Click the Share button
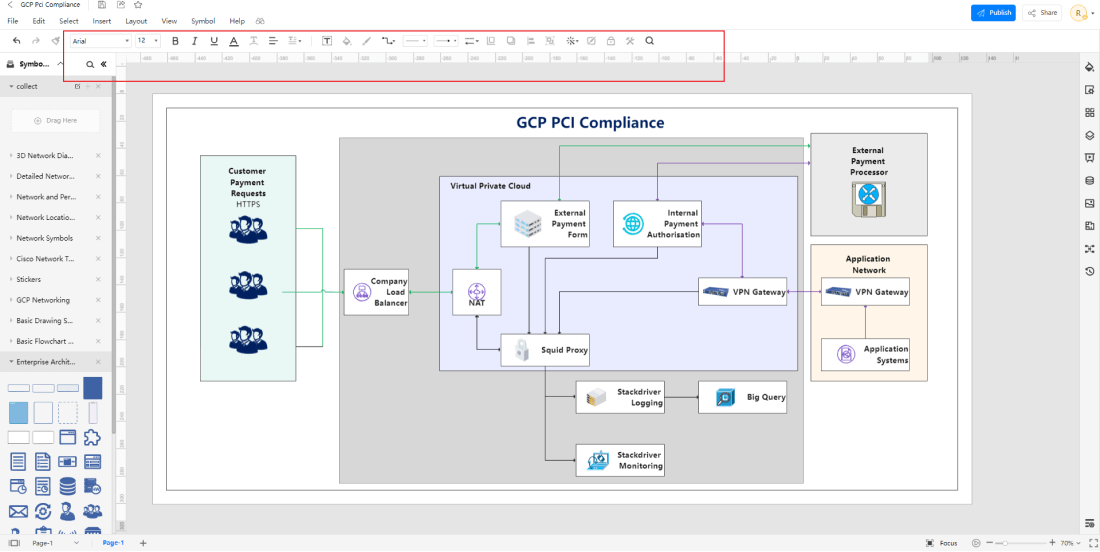The height and width of the screenshot is (552, 1100). [1042, 13]
